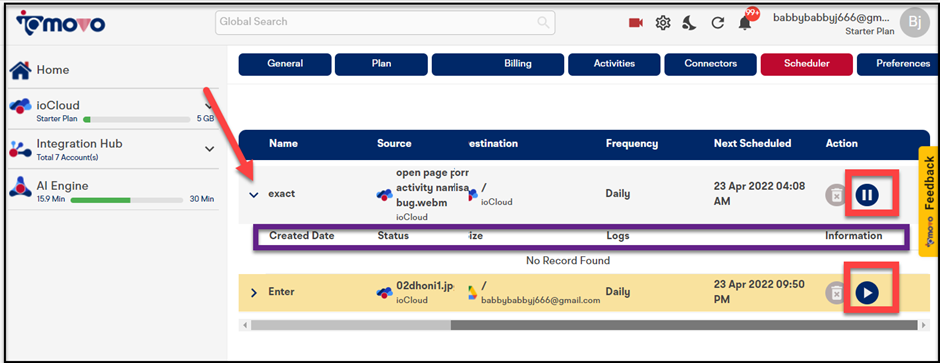
Task: Click ioCloud source icon in Enter row
Action: click(384, 292)
